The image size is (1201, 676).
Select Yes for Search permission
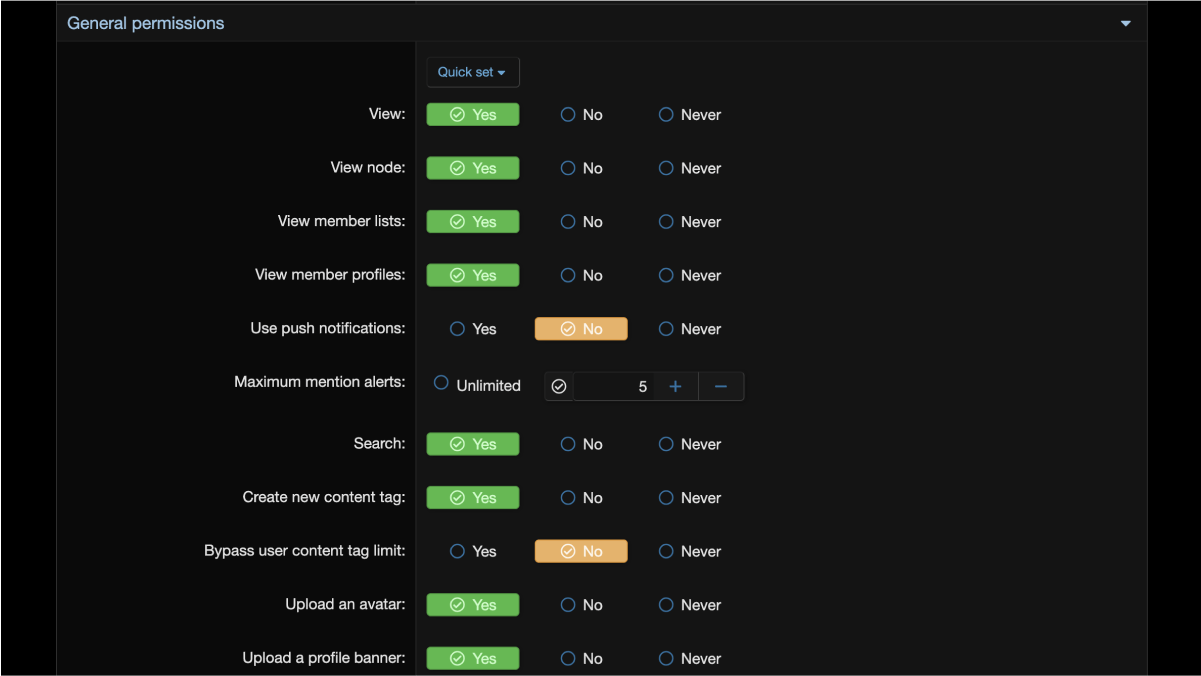click(x=473, y=444)
